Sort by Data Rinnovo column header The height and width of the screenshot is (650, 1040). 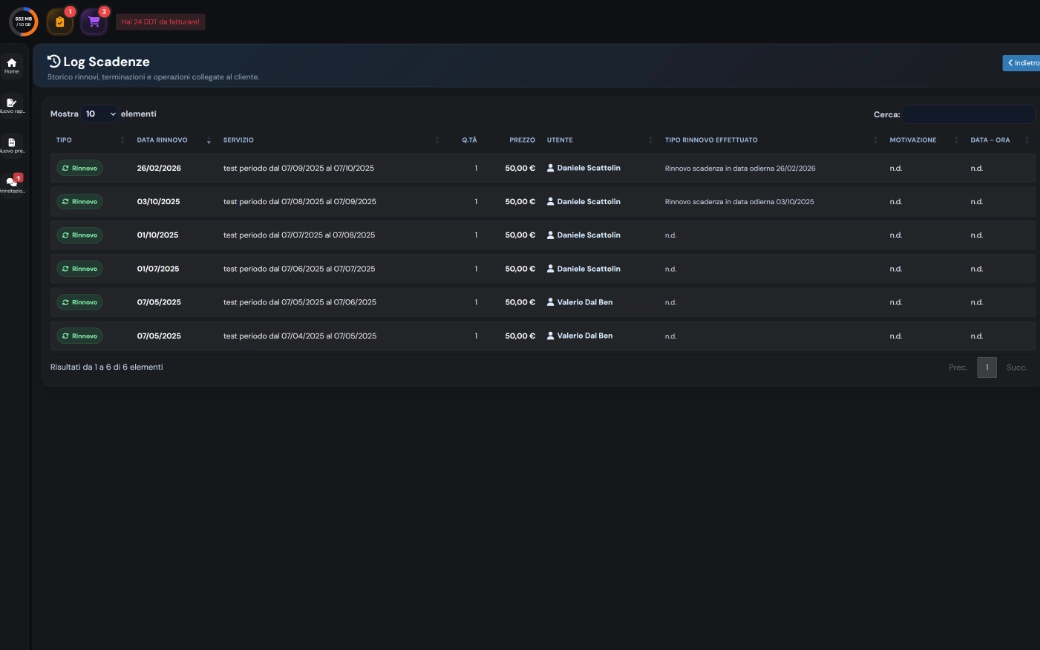172,140
